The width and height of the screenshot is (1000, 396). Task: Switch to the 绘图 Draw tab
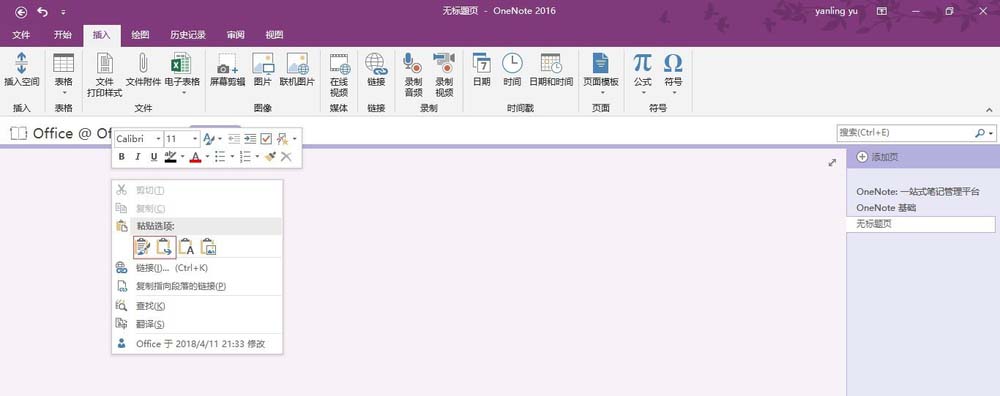click(x=140, y=35)
